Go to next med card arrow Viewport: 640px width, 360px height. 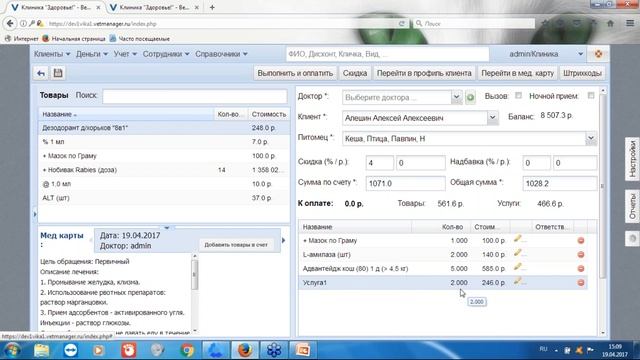(x=284, y=240)
